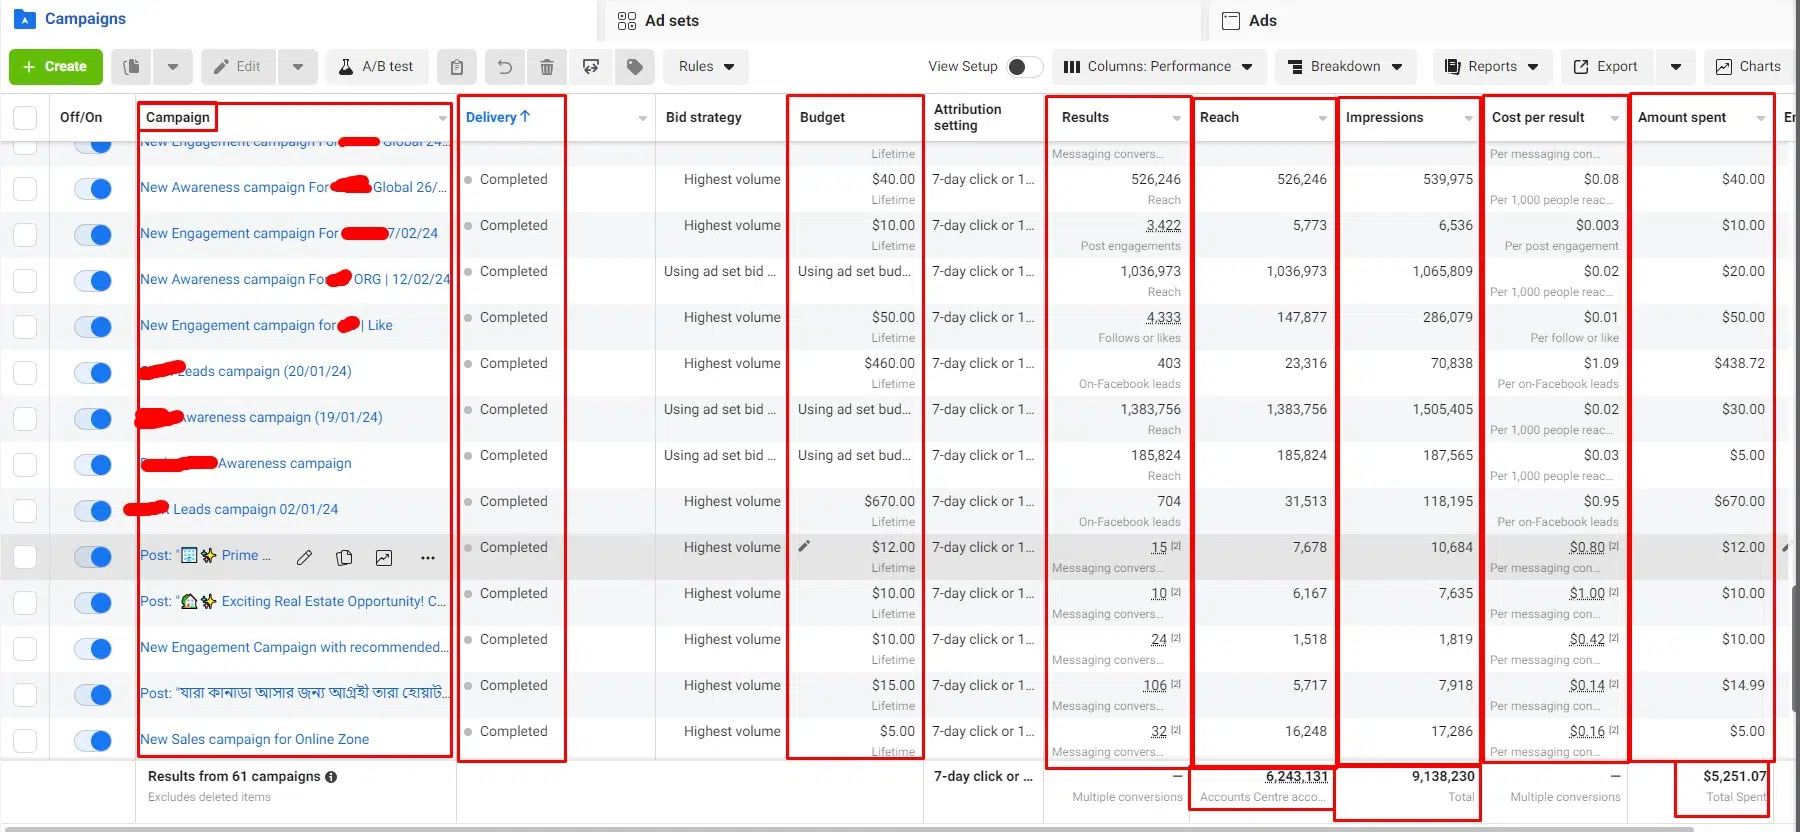The width and height of the screenshot is (1800, 832).
Task: Toggle the View Setup switch
Action: pos(1023,67)
